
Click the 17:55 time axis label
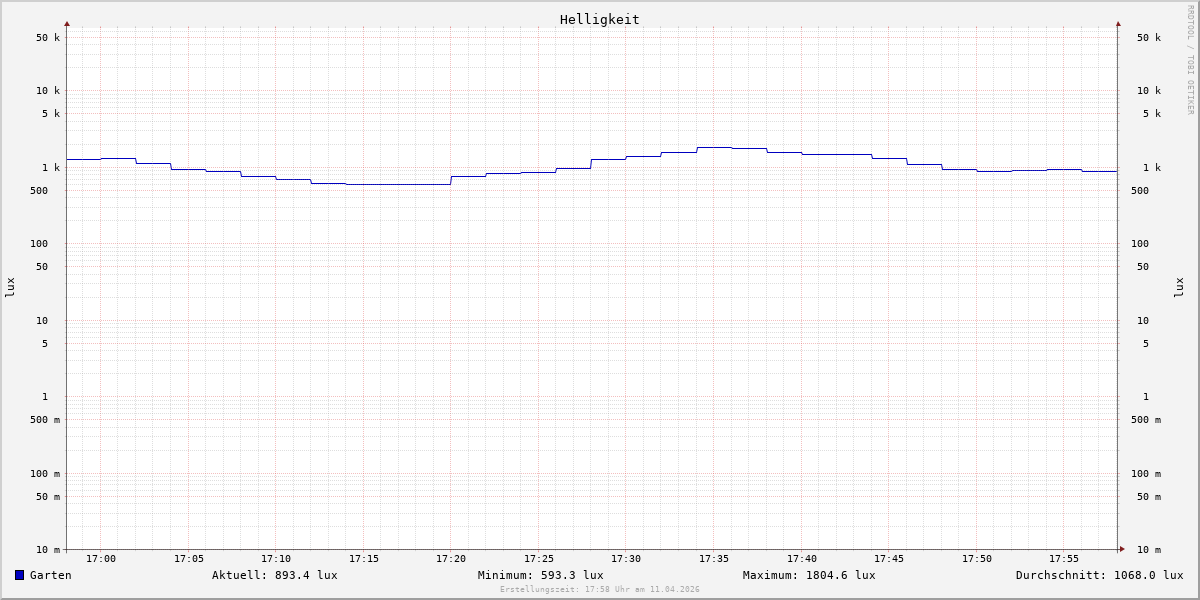[1064, 559]
